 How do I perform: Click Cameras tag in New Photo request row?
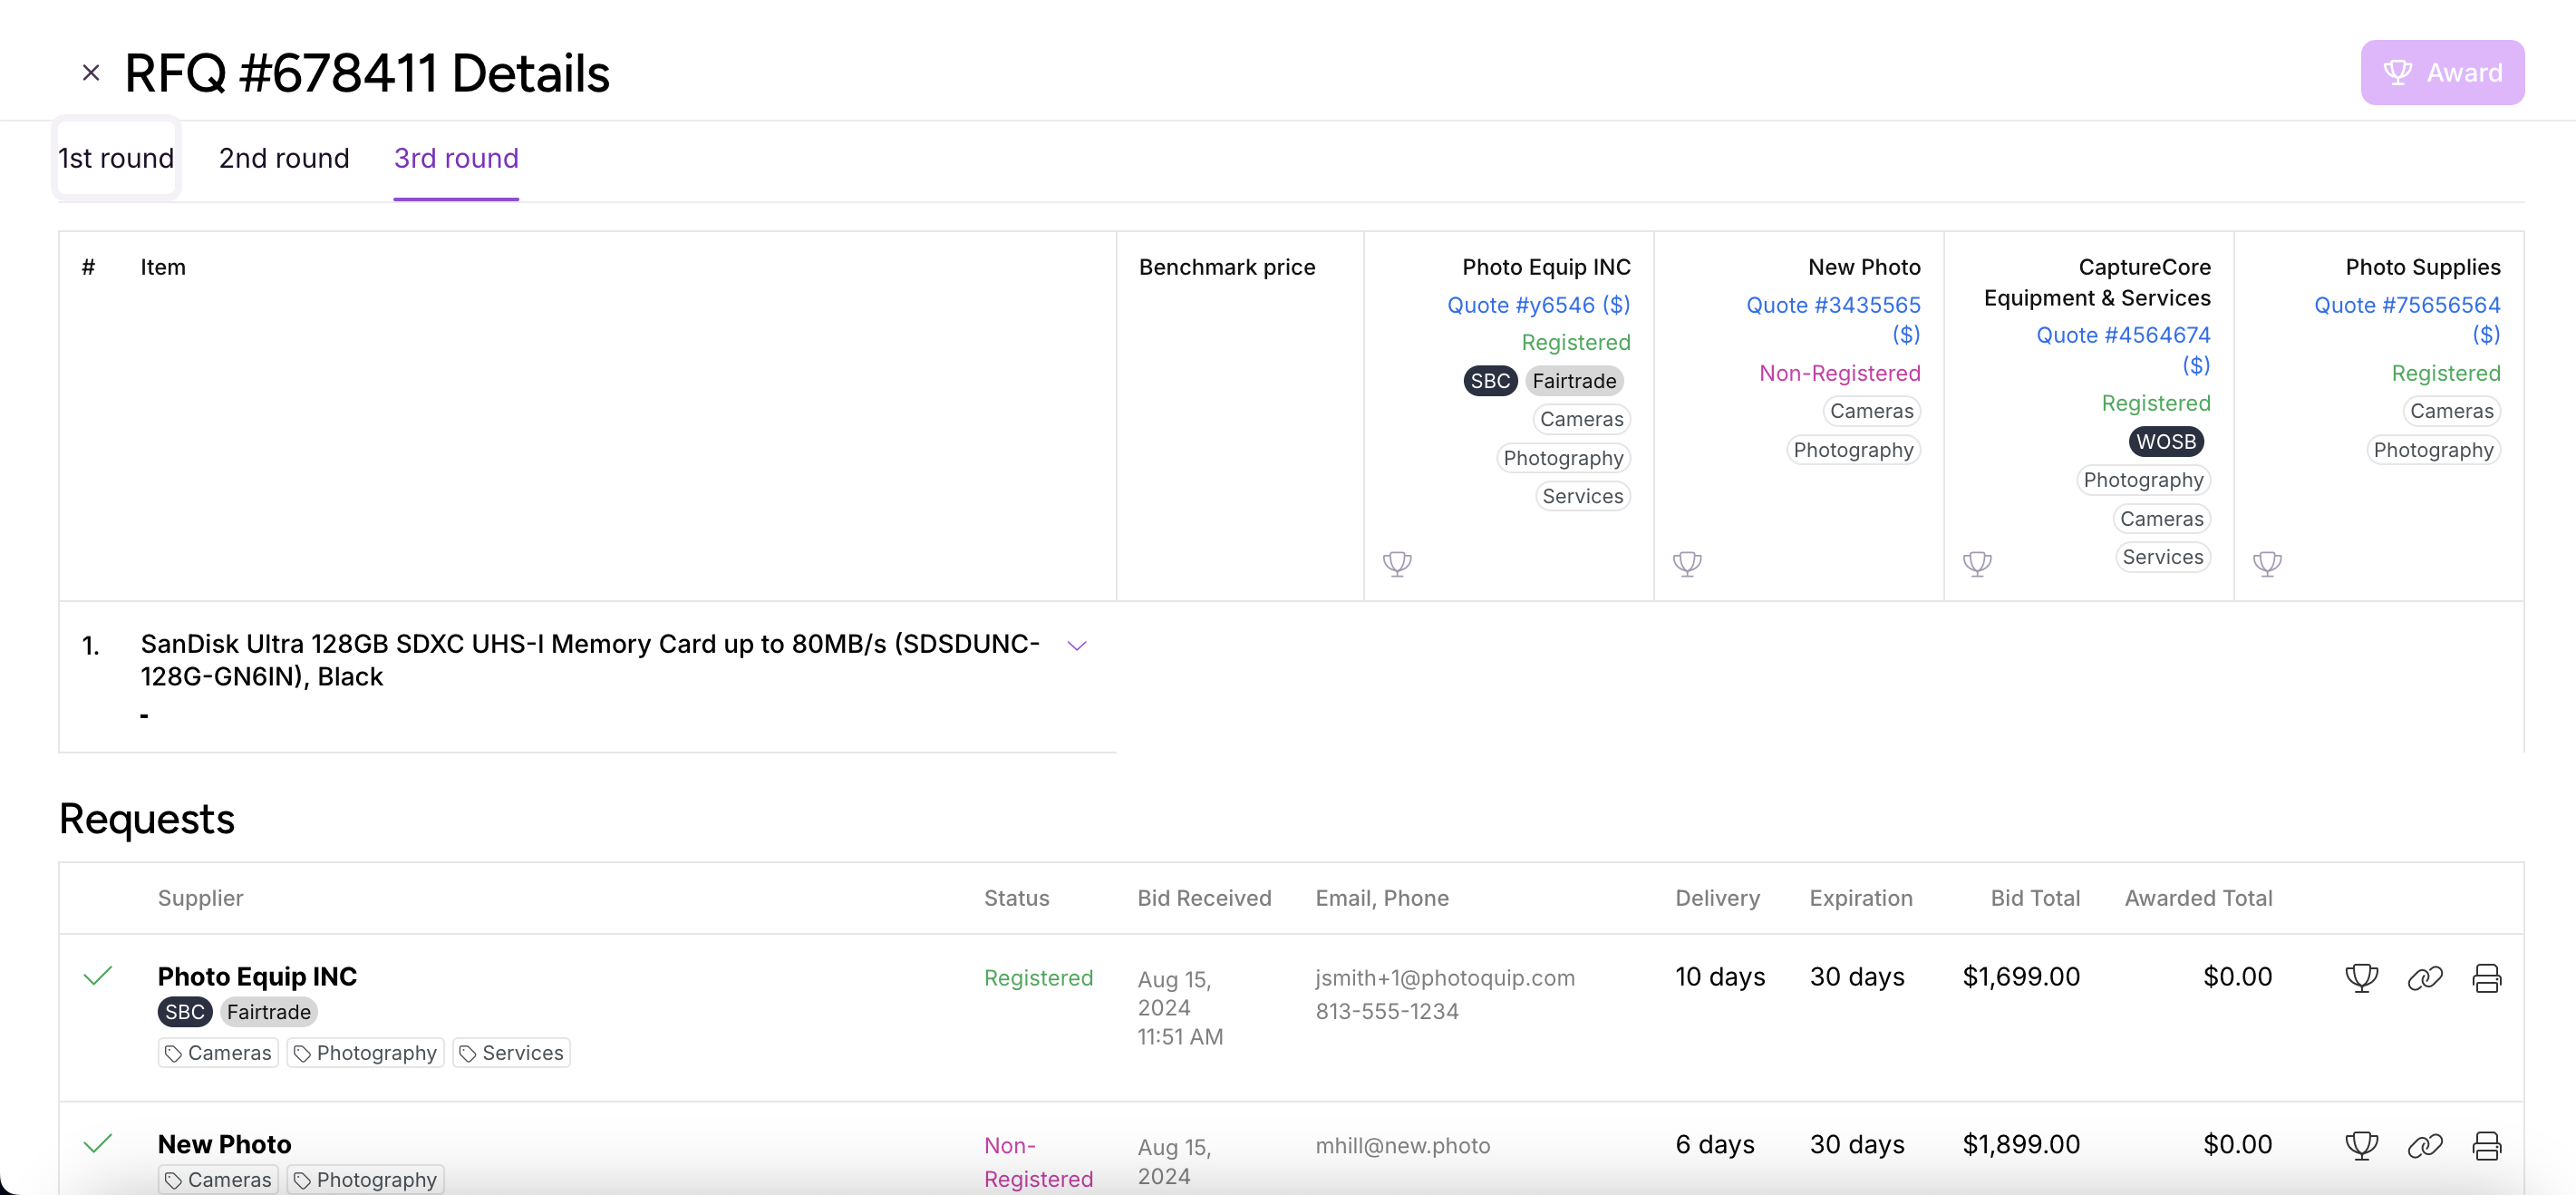(218, 1180)
